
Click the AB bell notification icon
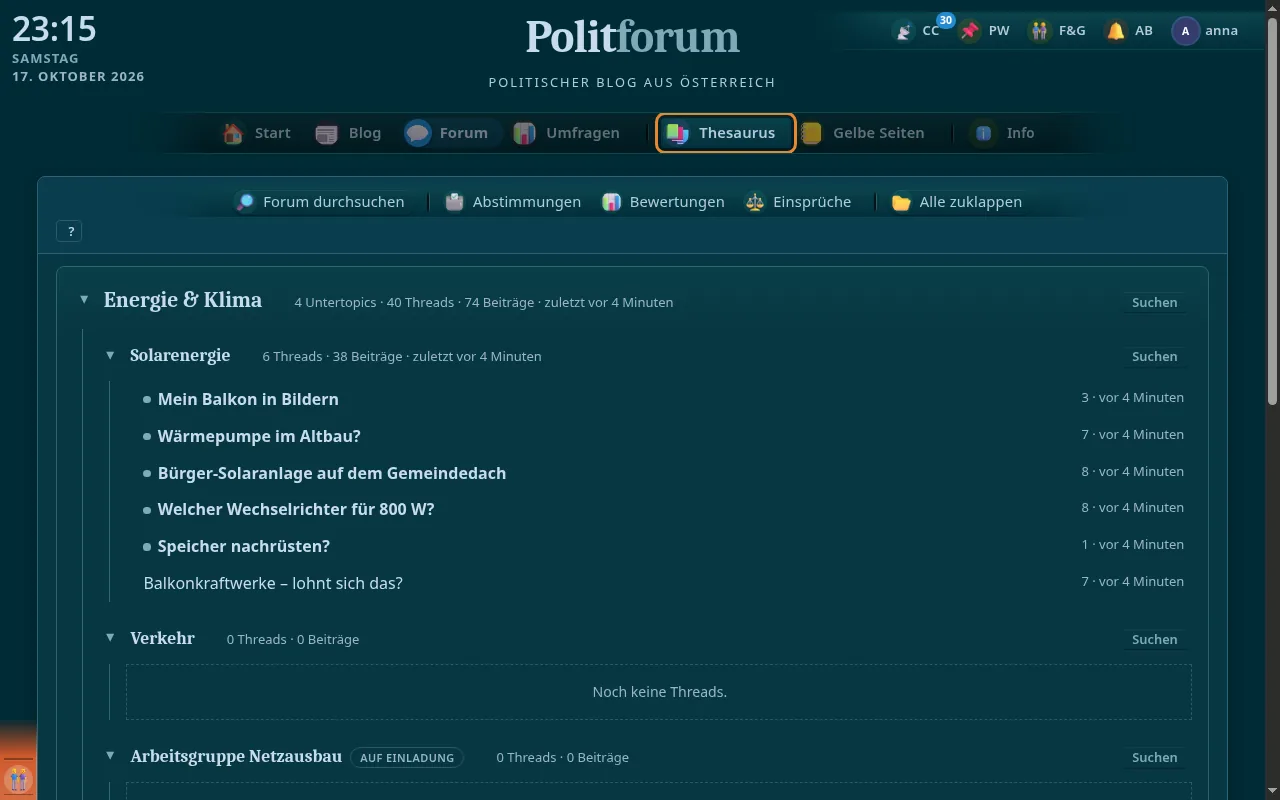[1115, 31]
